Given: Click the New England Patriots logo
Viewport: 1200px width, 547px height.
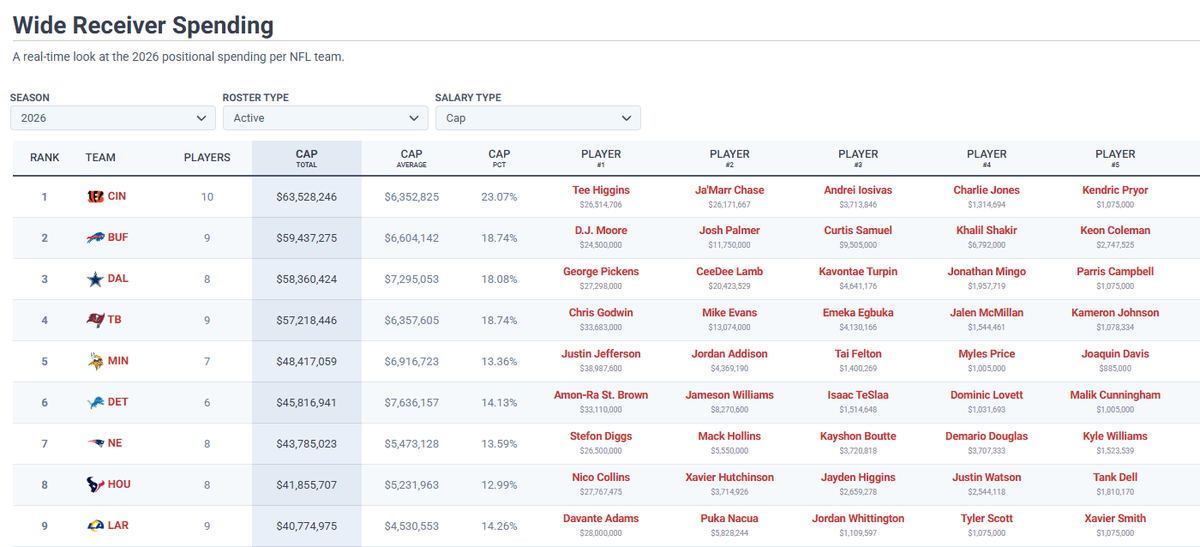Looking at the screenshot, I should pos(95,443).
